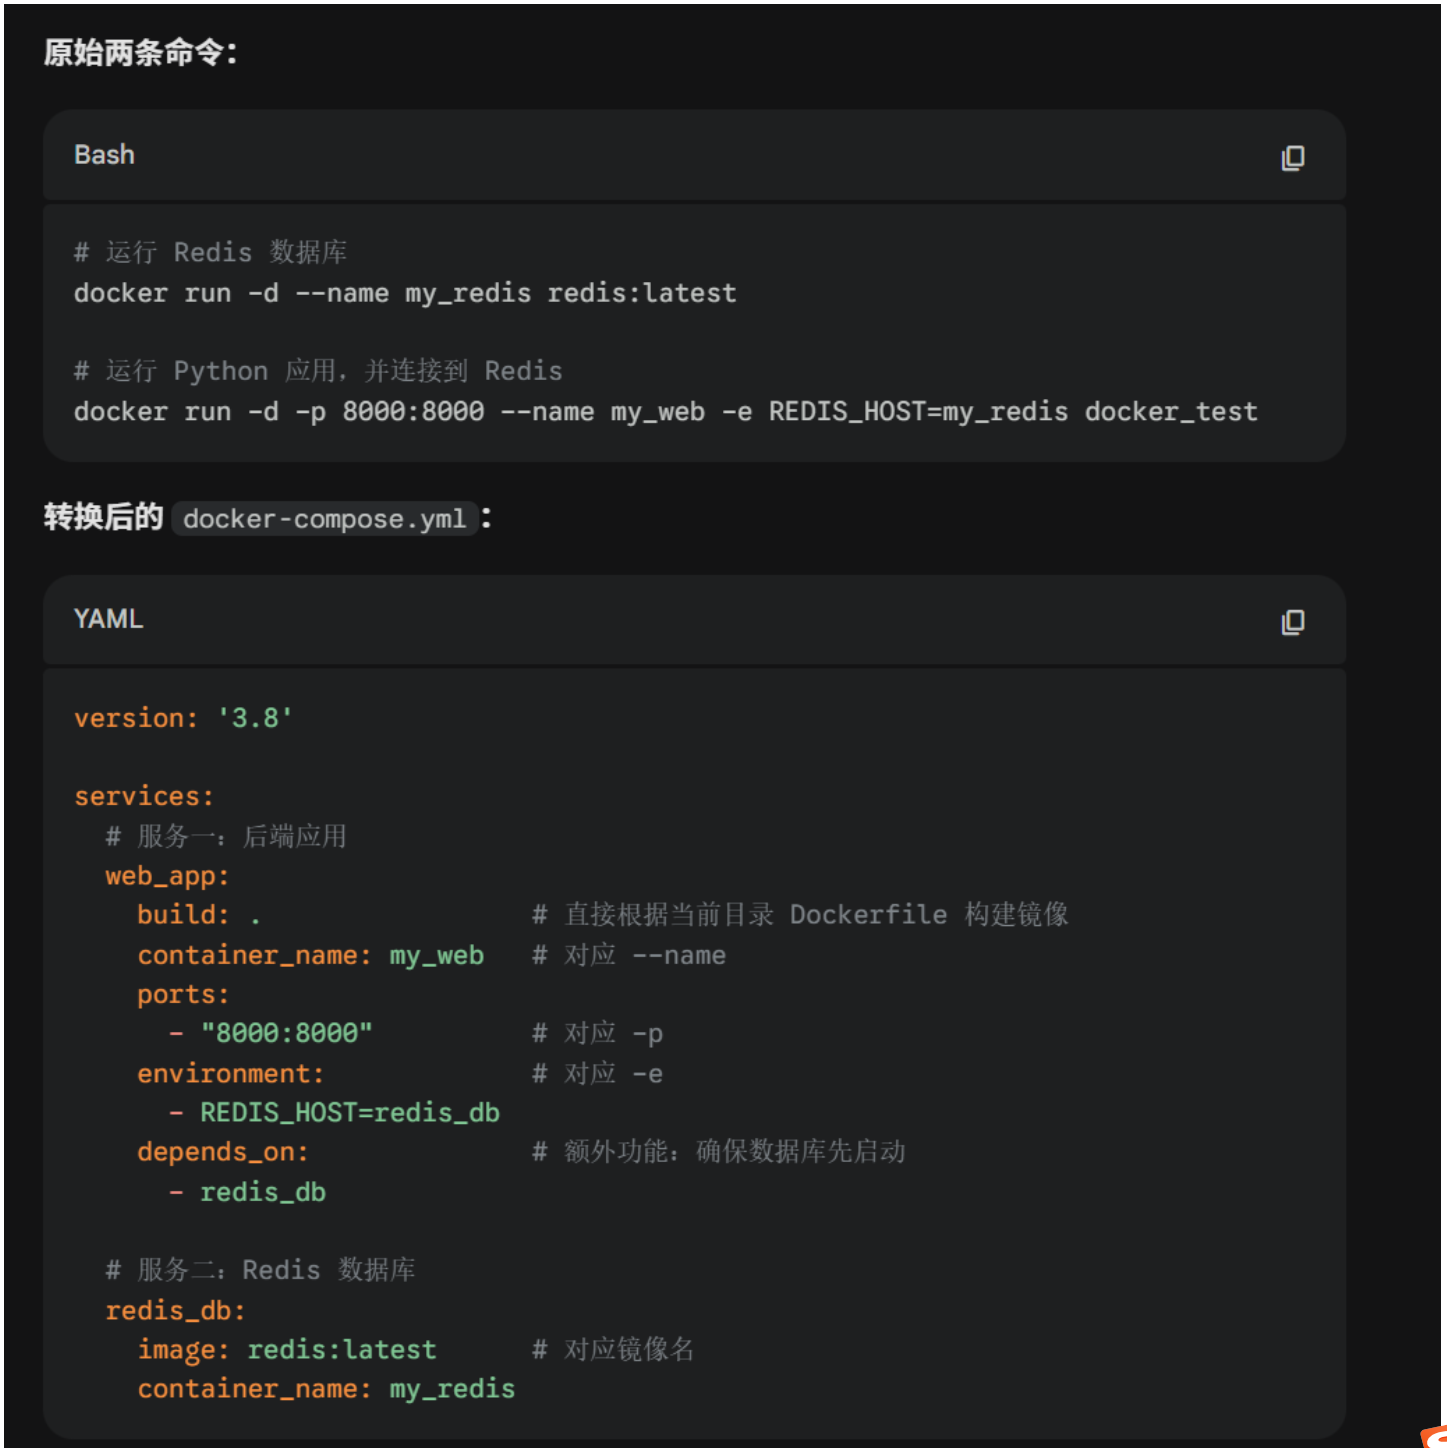Click the Bash language label
The width and height of the screenshot is (1447, 1448).
[104, 155]
